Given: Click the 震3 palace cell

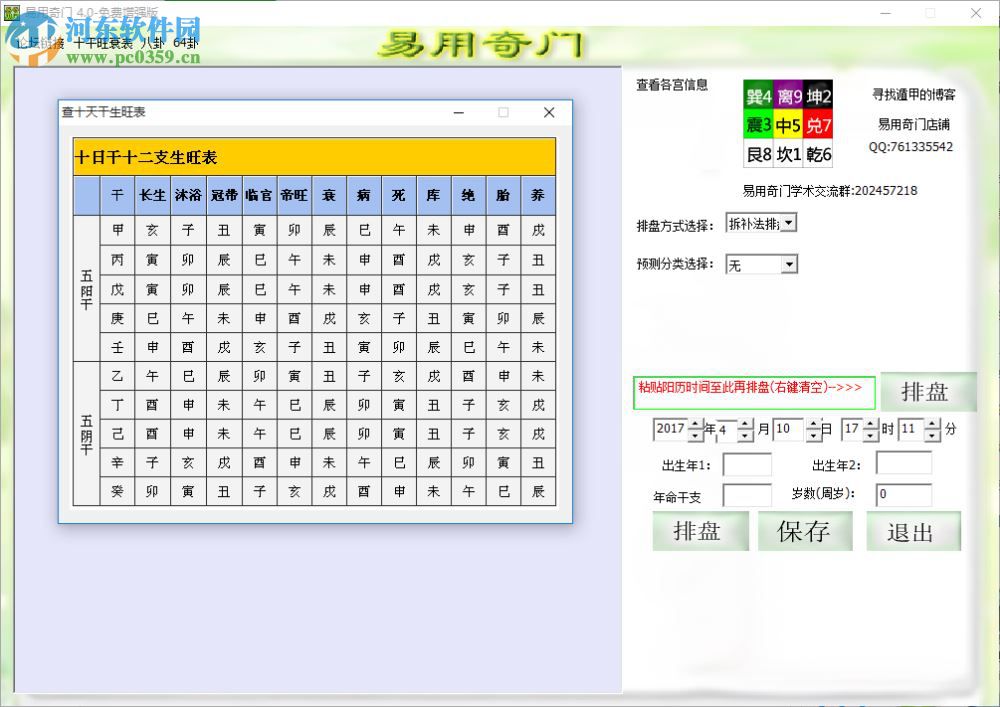Looking at the screenshot, I should pos(756,125).
